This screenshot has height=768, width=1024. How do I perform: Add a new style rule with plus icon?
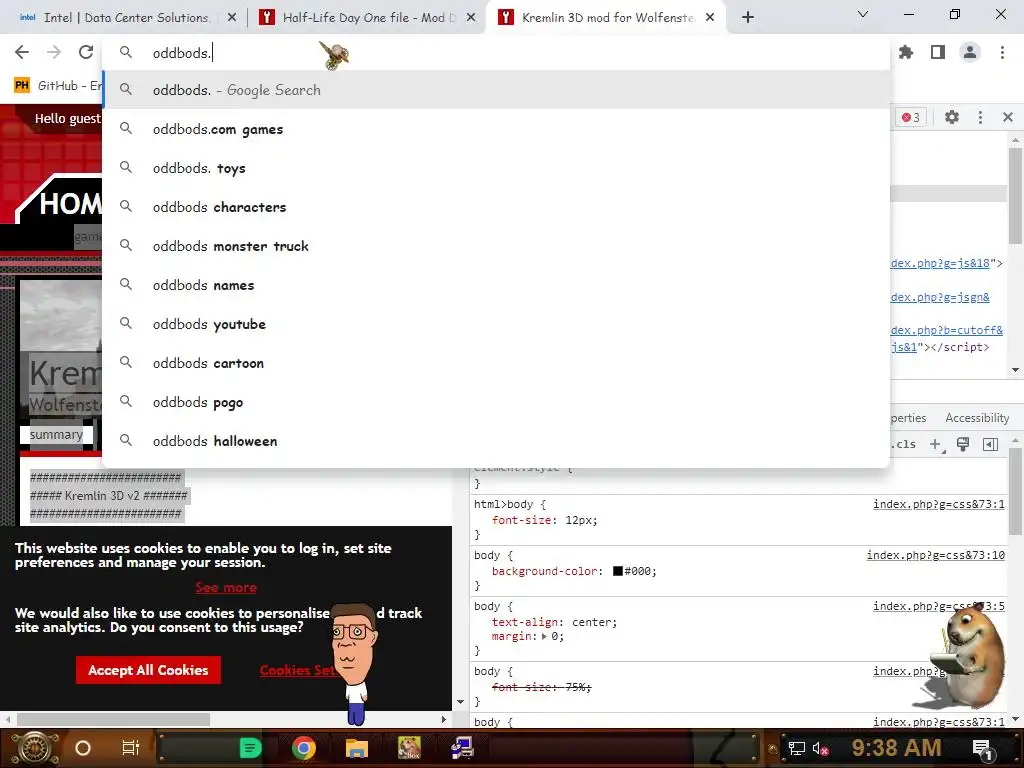pos(936,444)
